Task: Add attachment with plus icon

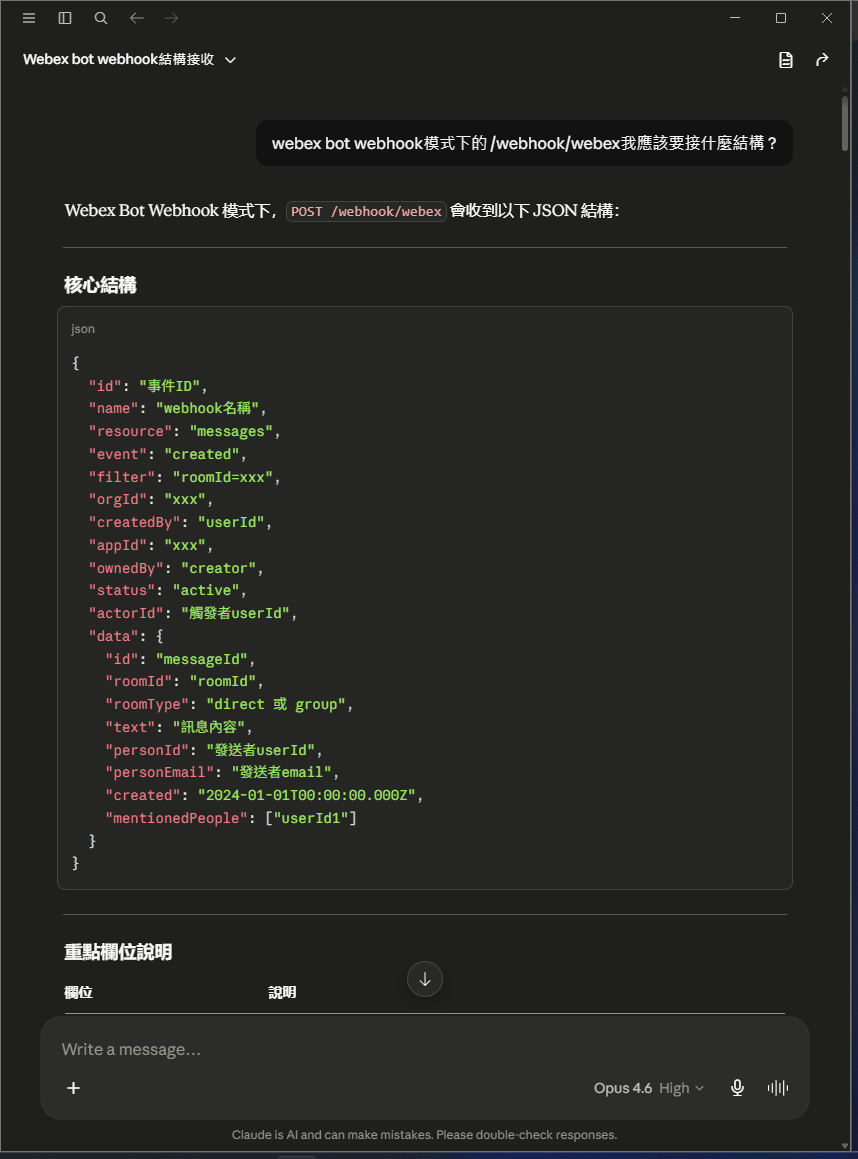Action: pyautogui.click(x=73, y=1088)
